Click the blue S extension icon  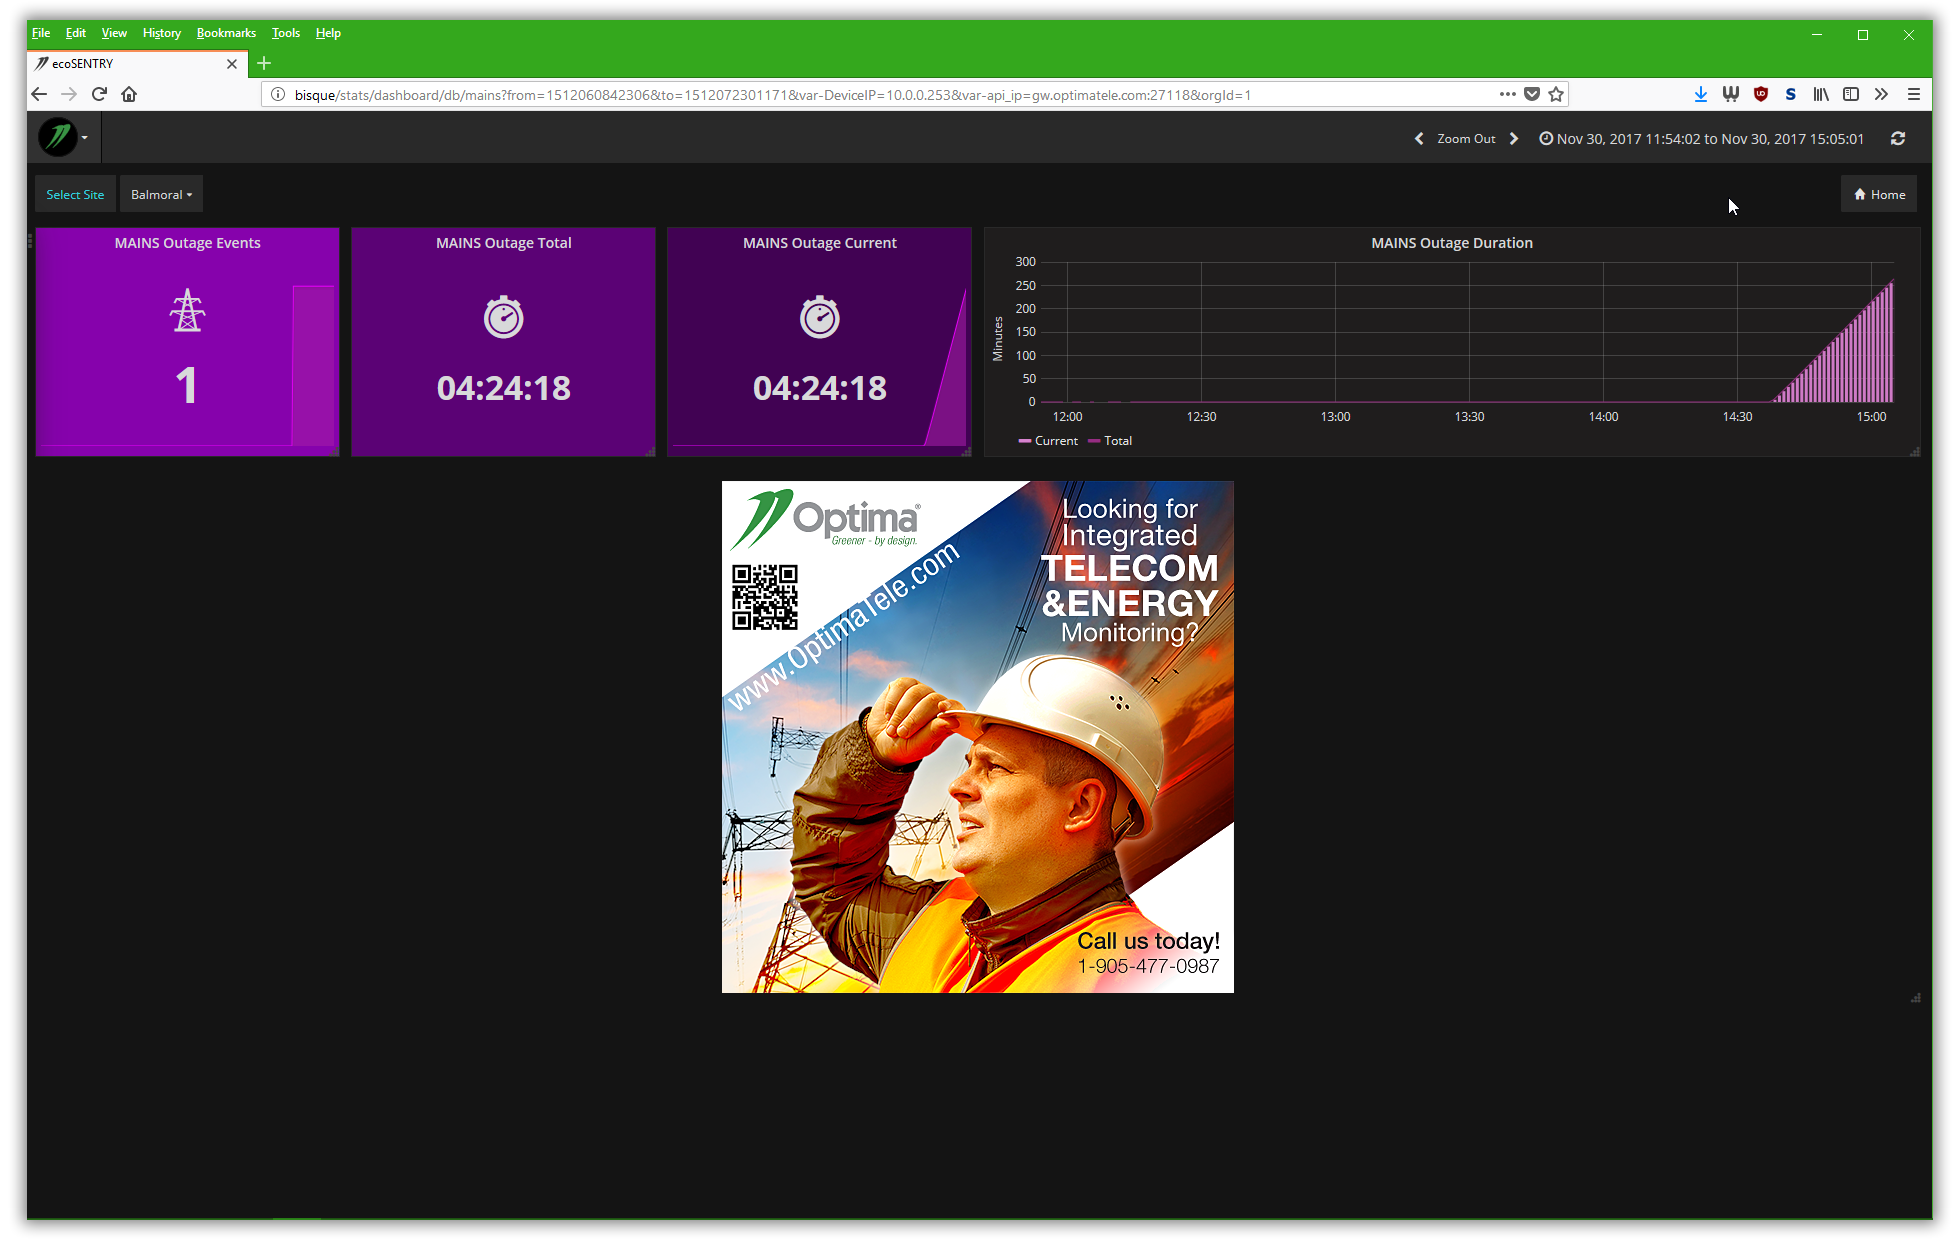tap(1791, 94)
